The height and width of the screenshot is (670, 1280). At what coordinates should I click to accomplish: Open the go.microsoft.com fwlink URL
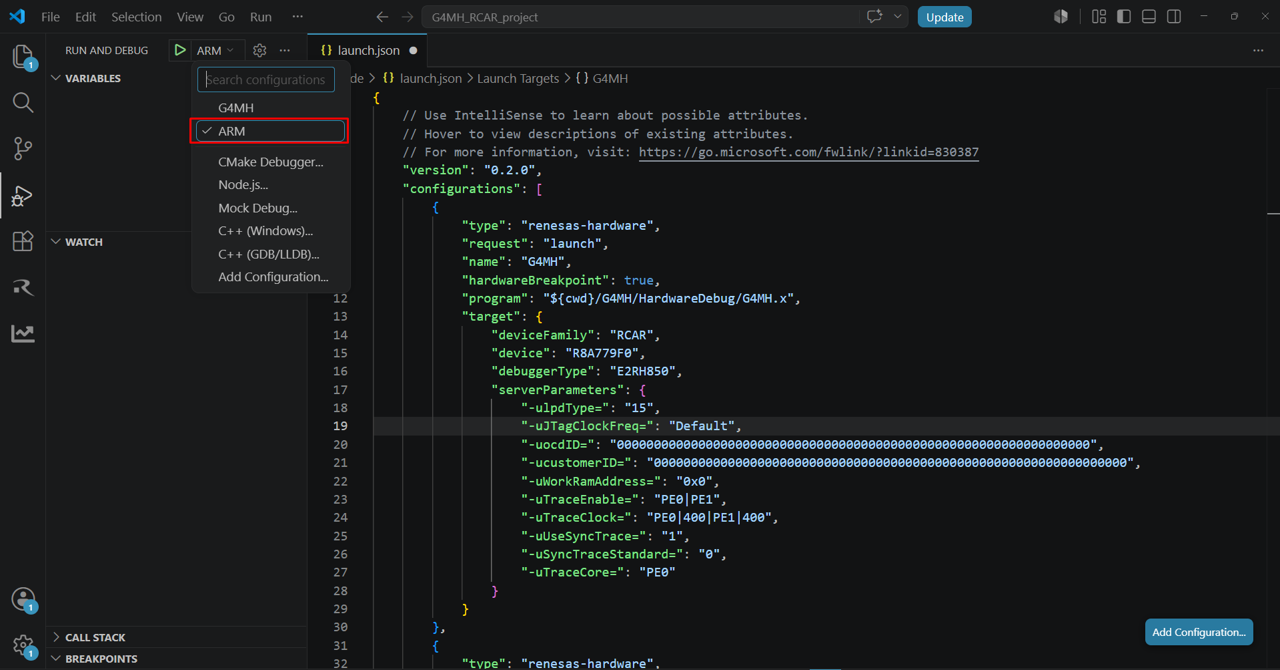coord(808,152)
